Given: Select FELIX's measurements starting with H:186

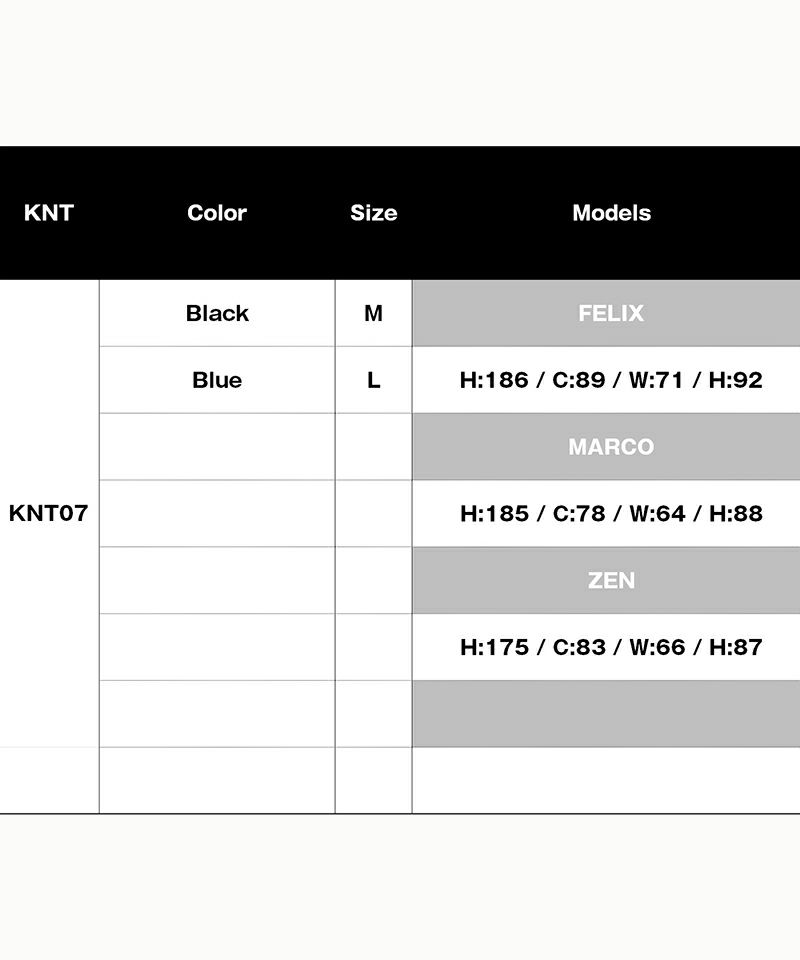Looking at the screenshot, I should [611, 380].
